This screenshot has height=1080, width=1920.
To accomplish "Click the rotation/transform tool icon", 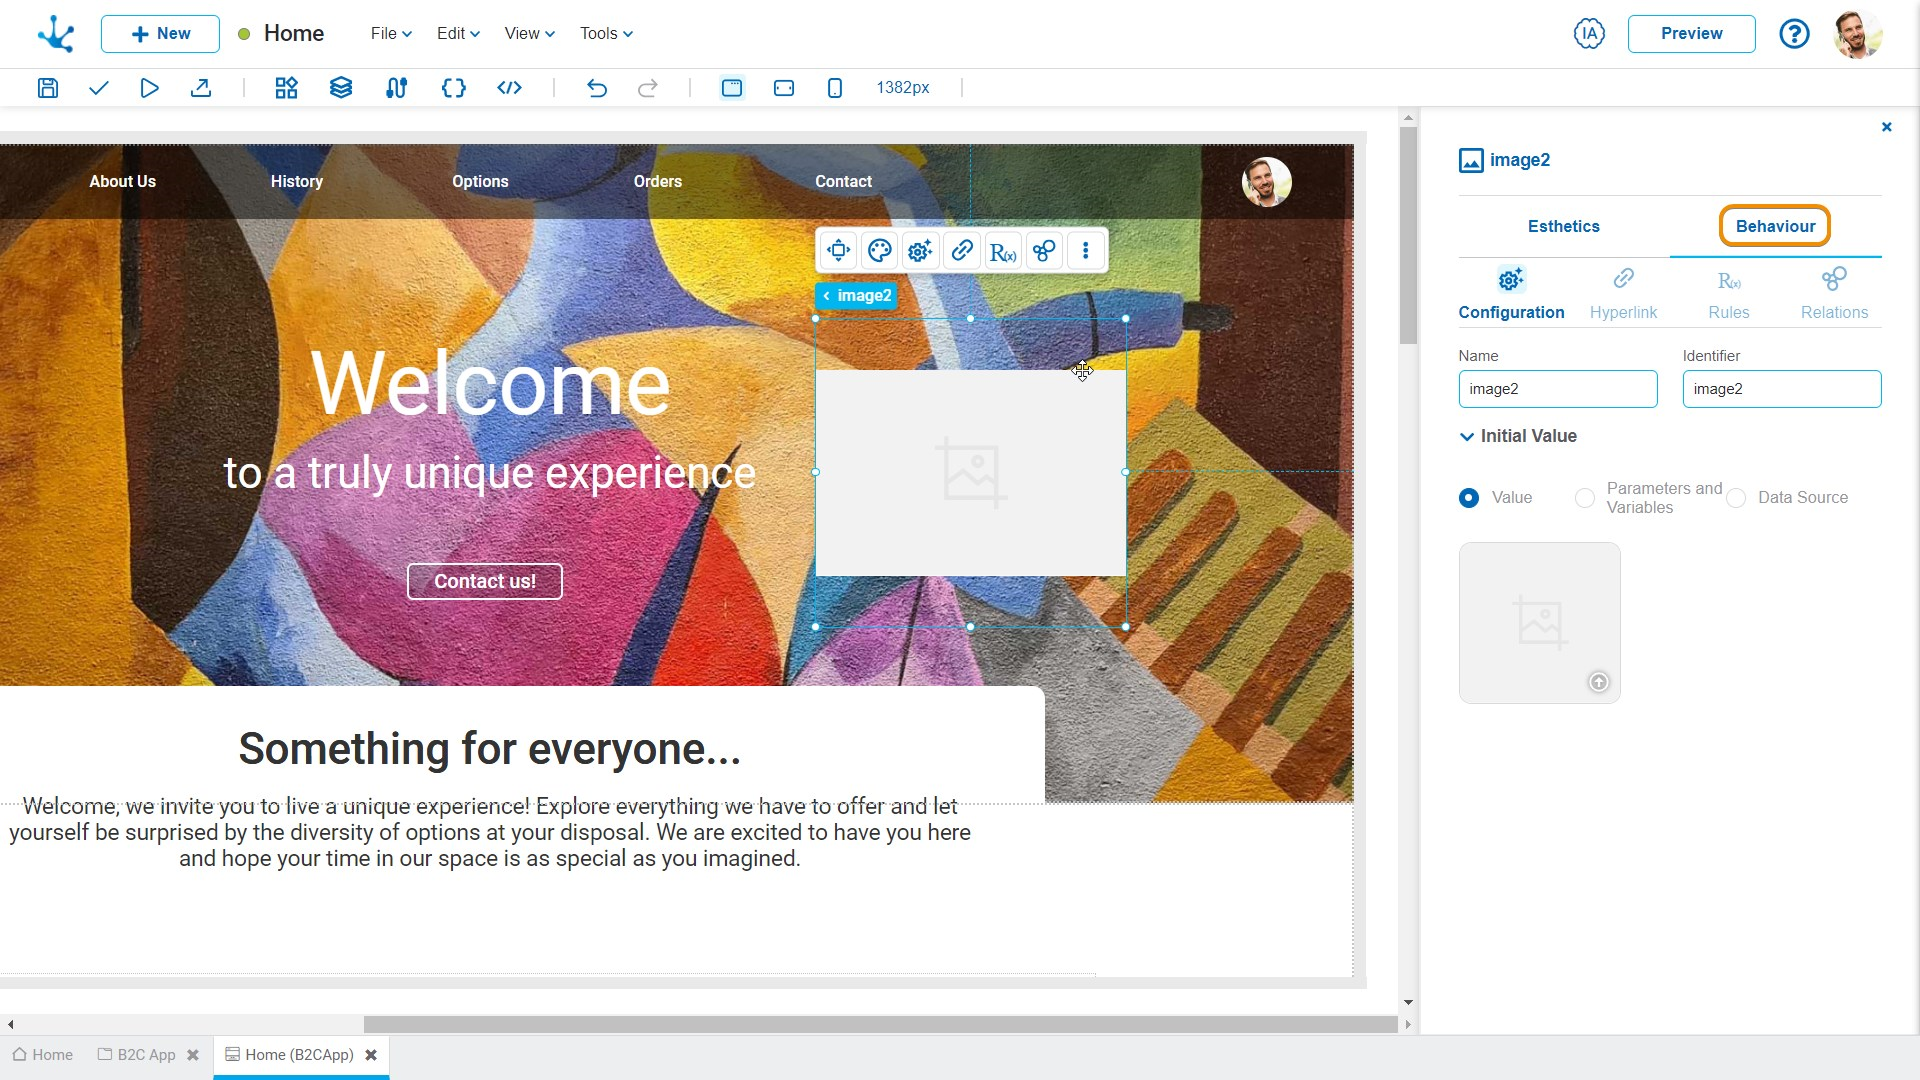I will 837,251.
